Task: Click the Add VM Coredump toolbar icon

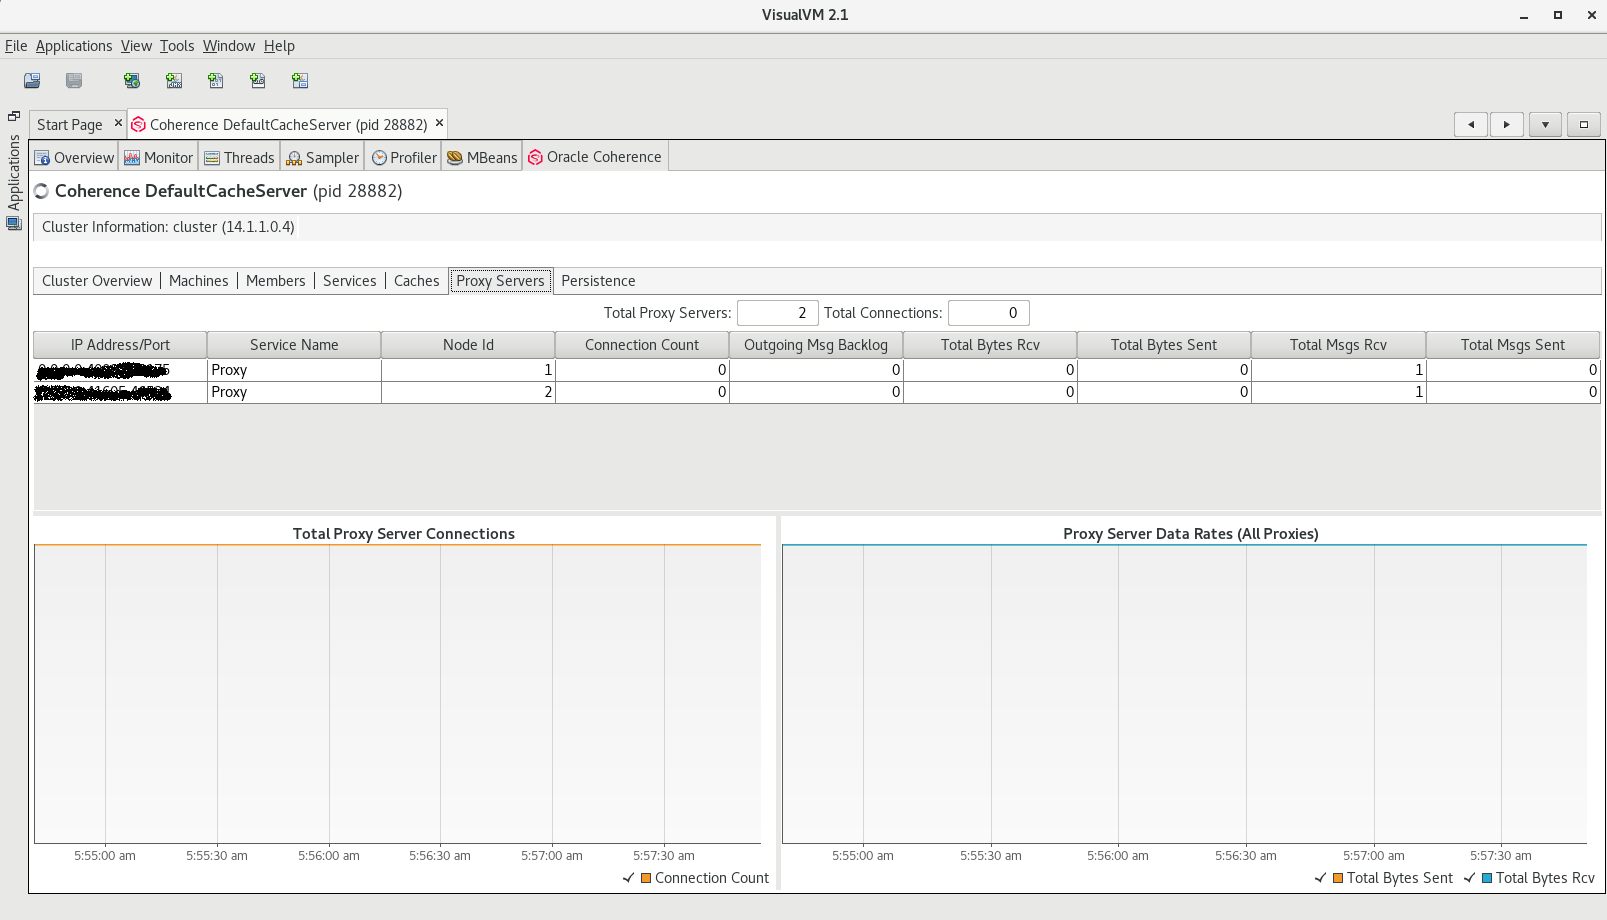Action: [x=216, y=81]
